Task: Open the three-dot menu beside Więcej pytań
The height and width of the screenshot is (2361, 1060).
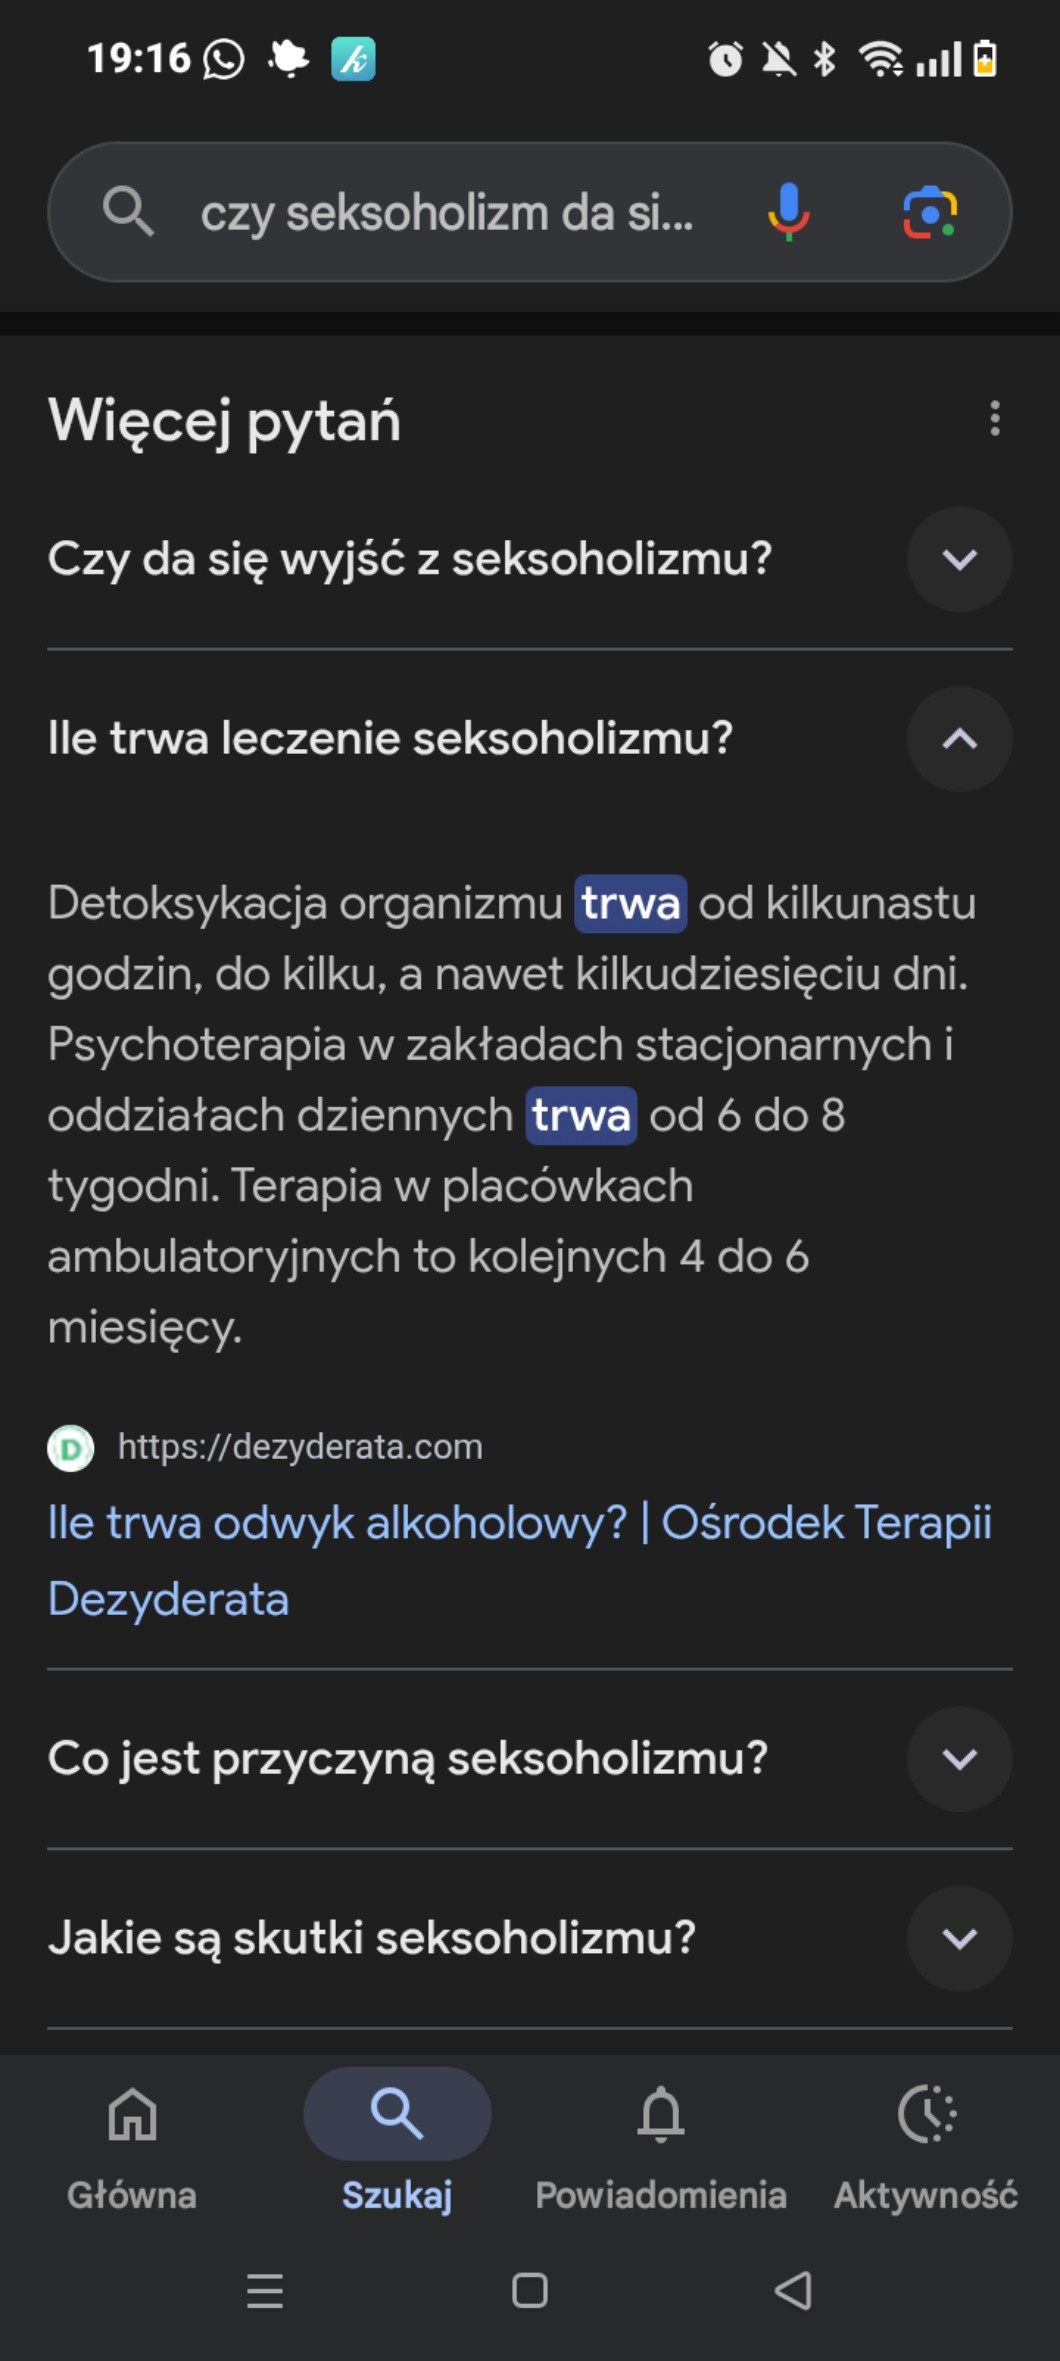Action: point(994,418)
